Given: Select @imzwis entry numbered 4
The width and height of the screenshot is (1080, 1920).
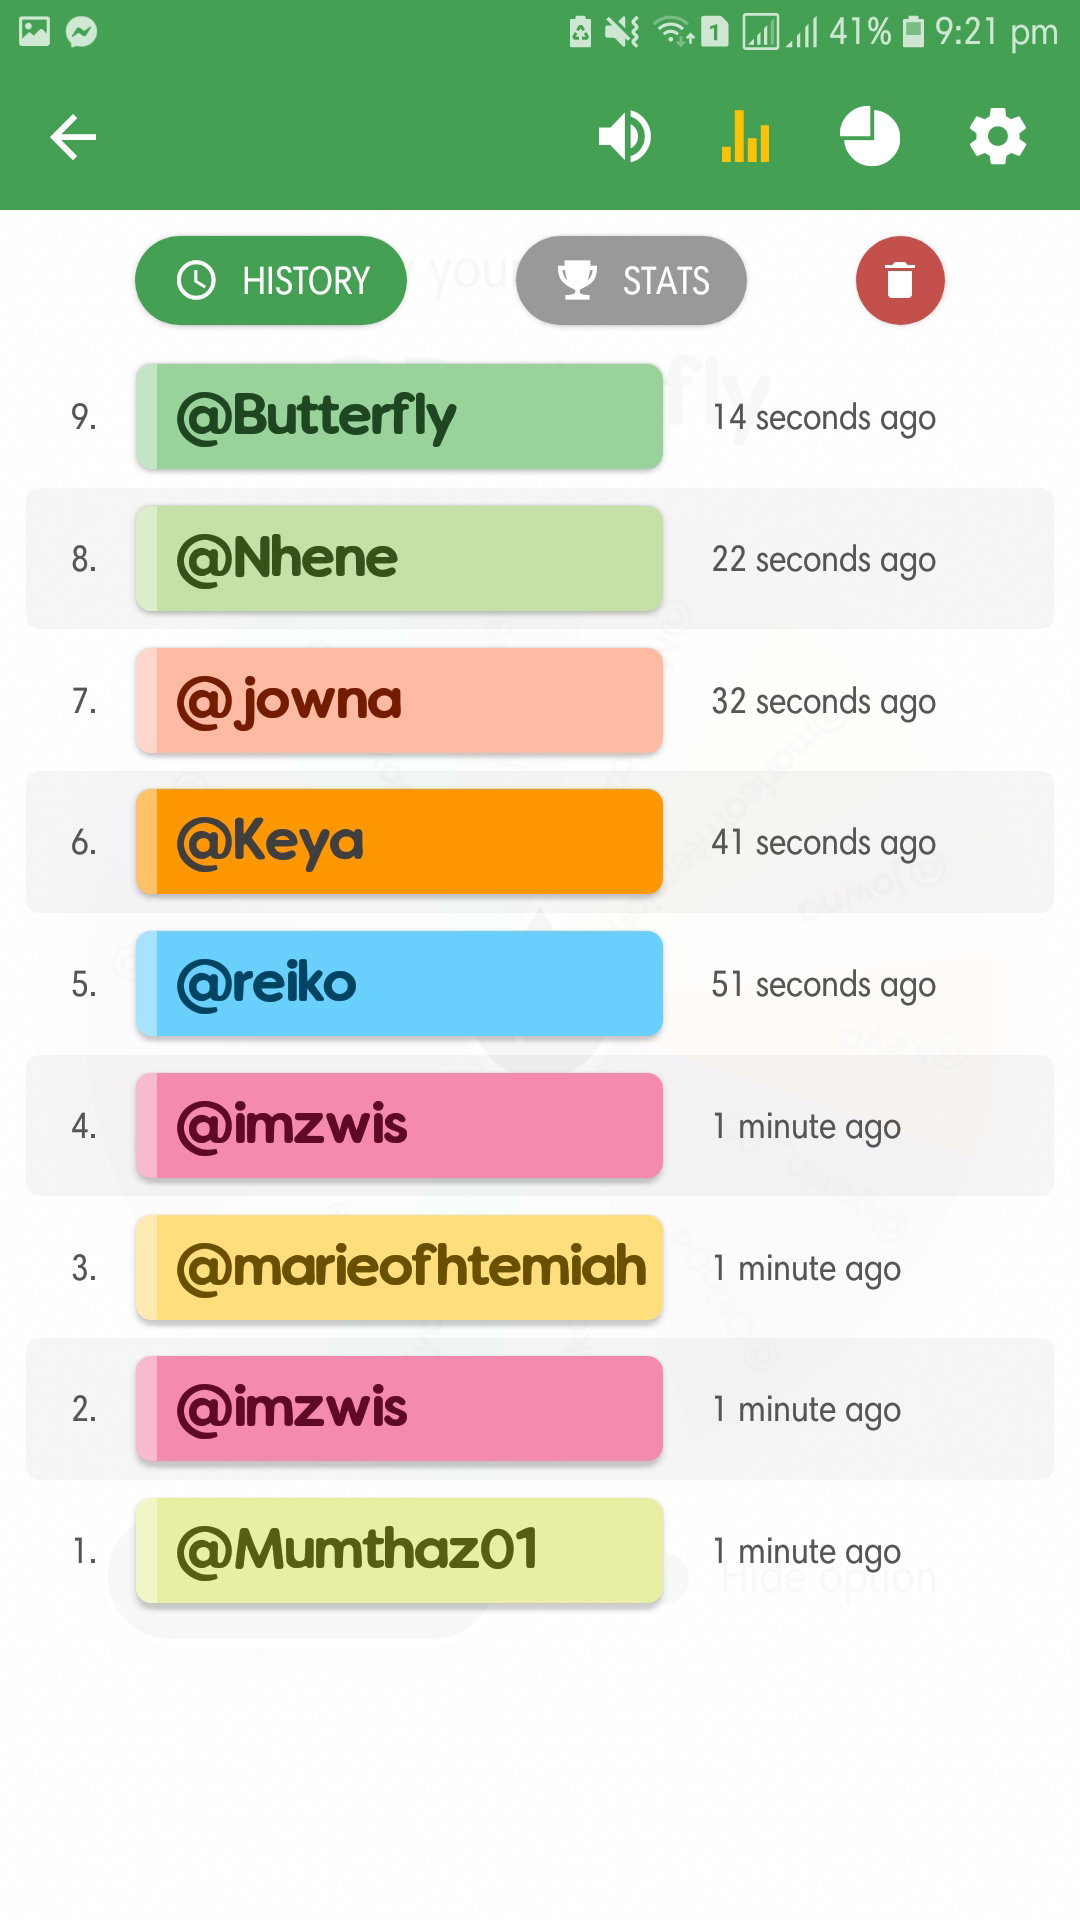Looking at the screenshot, I should click(399, 1126).
